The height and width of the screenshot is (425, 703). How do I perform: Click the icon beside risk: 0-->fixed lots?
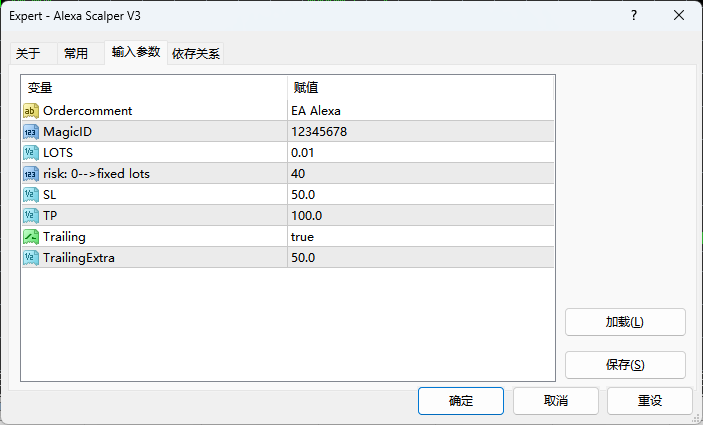(x=31, y=173)
